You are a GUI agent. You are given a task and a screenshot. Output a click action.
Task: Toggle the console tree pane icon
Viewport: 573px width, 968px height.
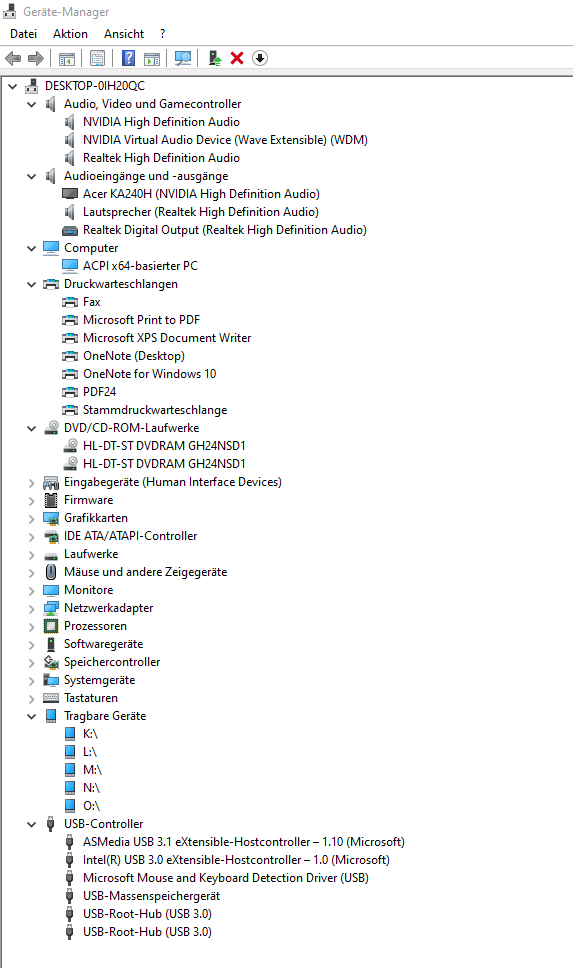(x=67, y=59)
